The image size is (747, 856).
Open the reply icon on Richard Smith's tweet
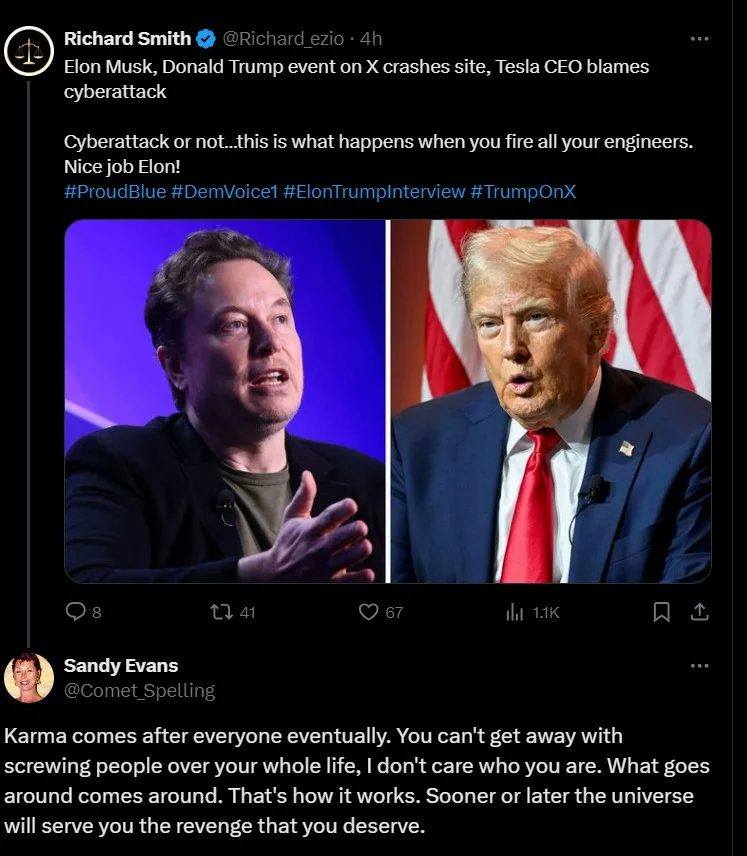click(x=75, y=612)
